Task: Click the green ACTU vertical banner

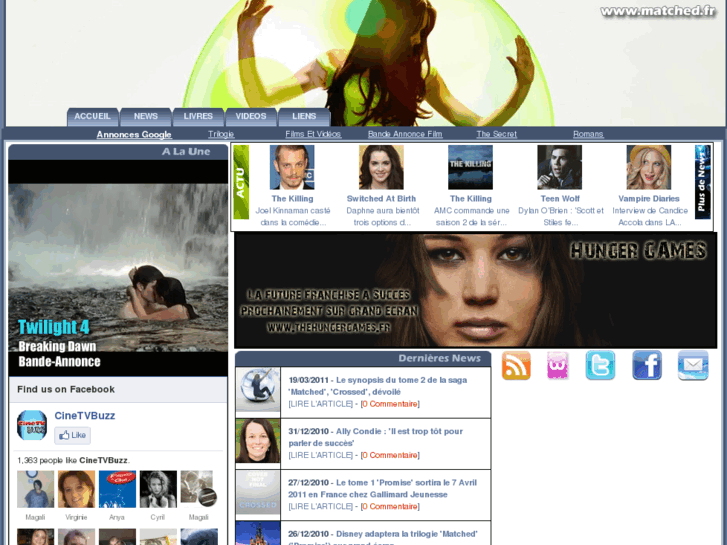Action: [x=241, y=182]
